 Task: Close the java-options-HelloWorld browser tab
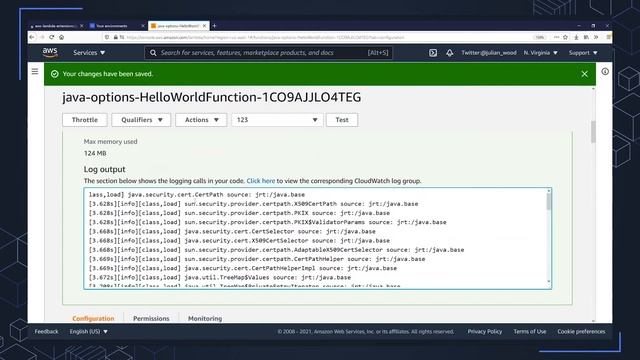(x=204, y=26)
